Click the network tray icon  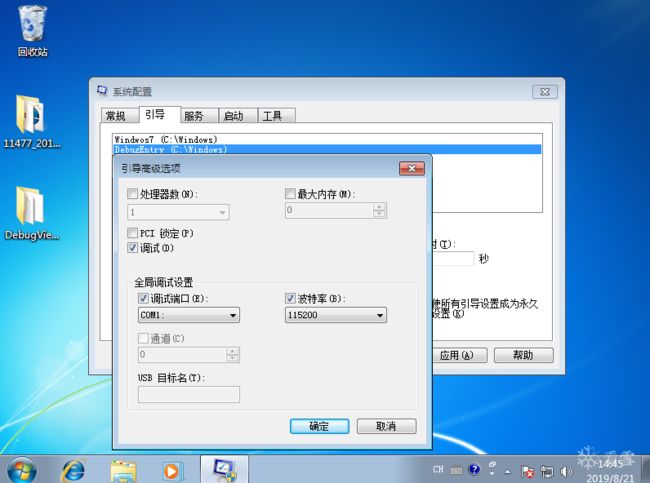547,471
